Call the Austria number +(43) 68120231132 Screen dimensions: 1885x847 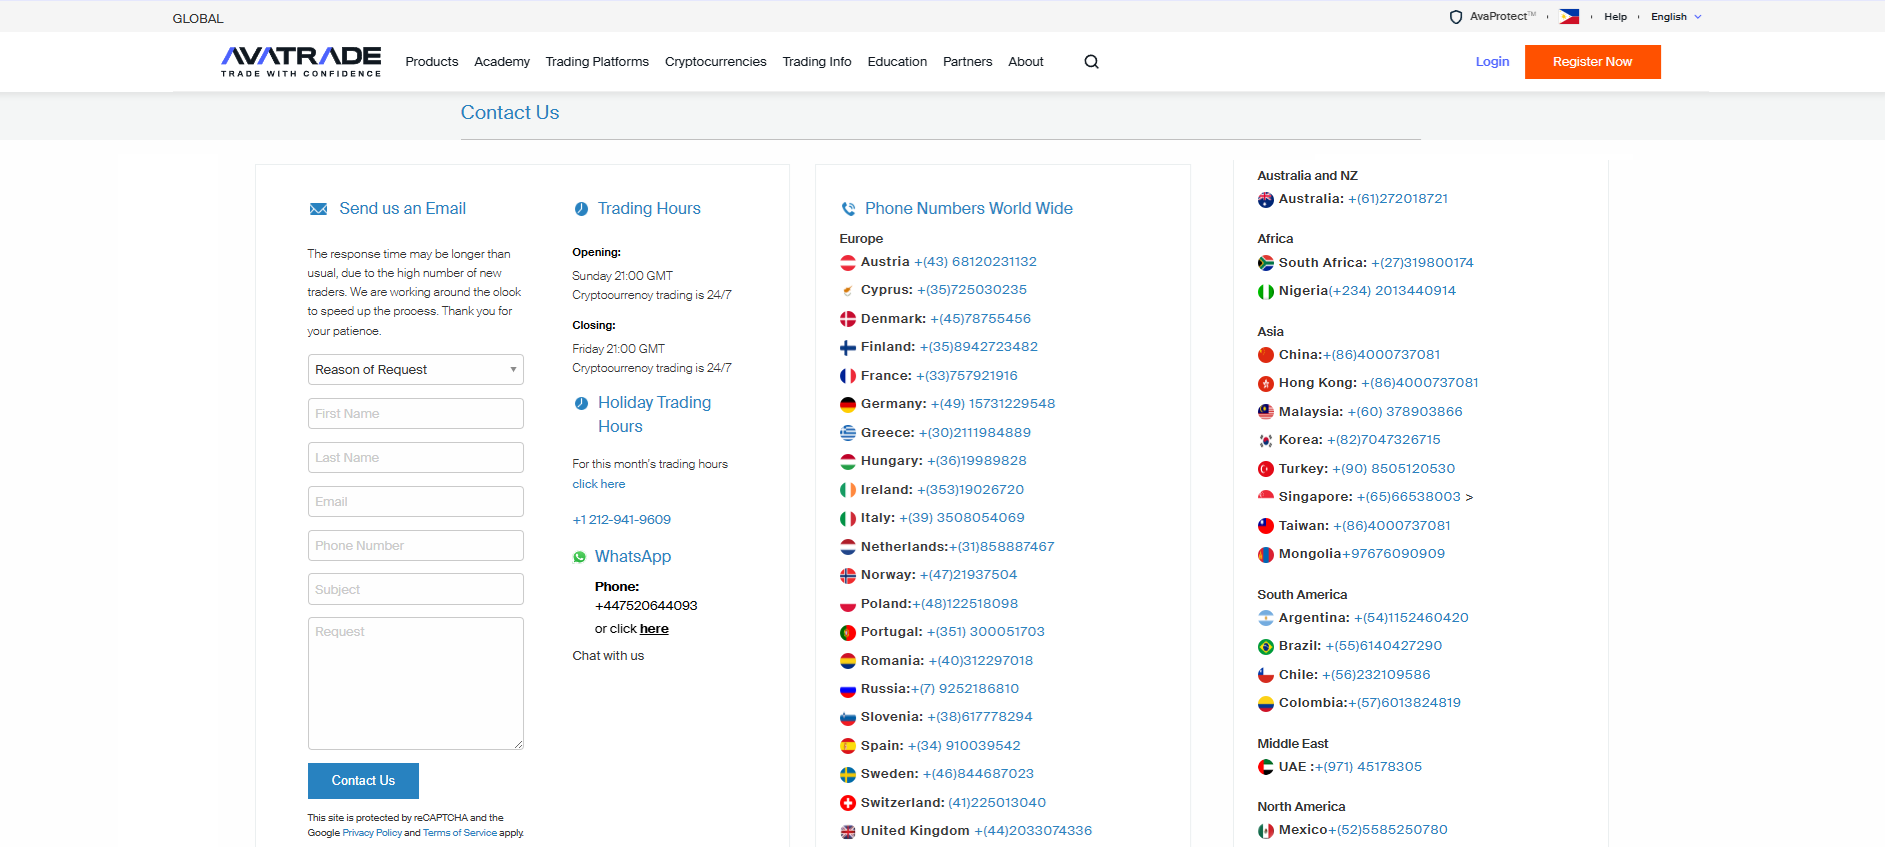(975, 262)
